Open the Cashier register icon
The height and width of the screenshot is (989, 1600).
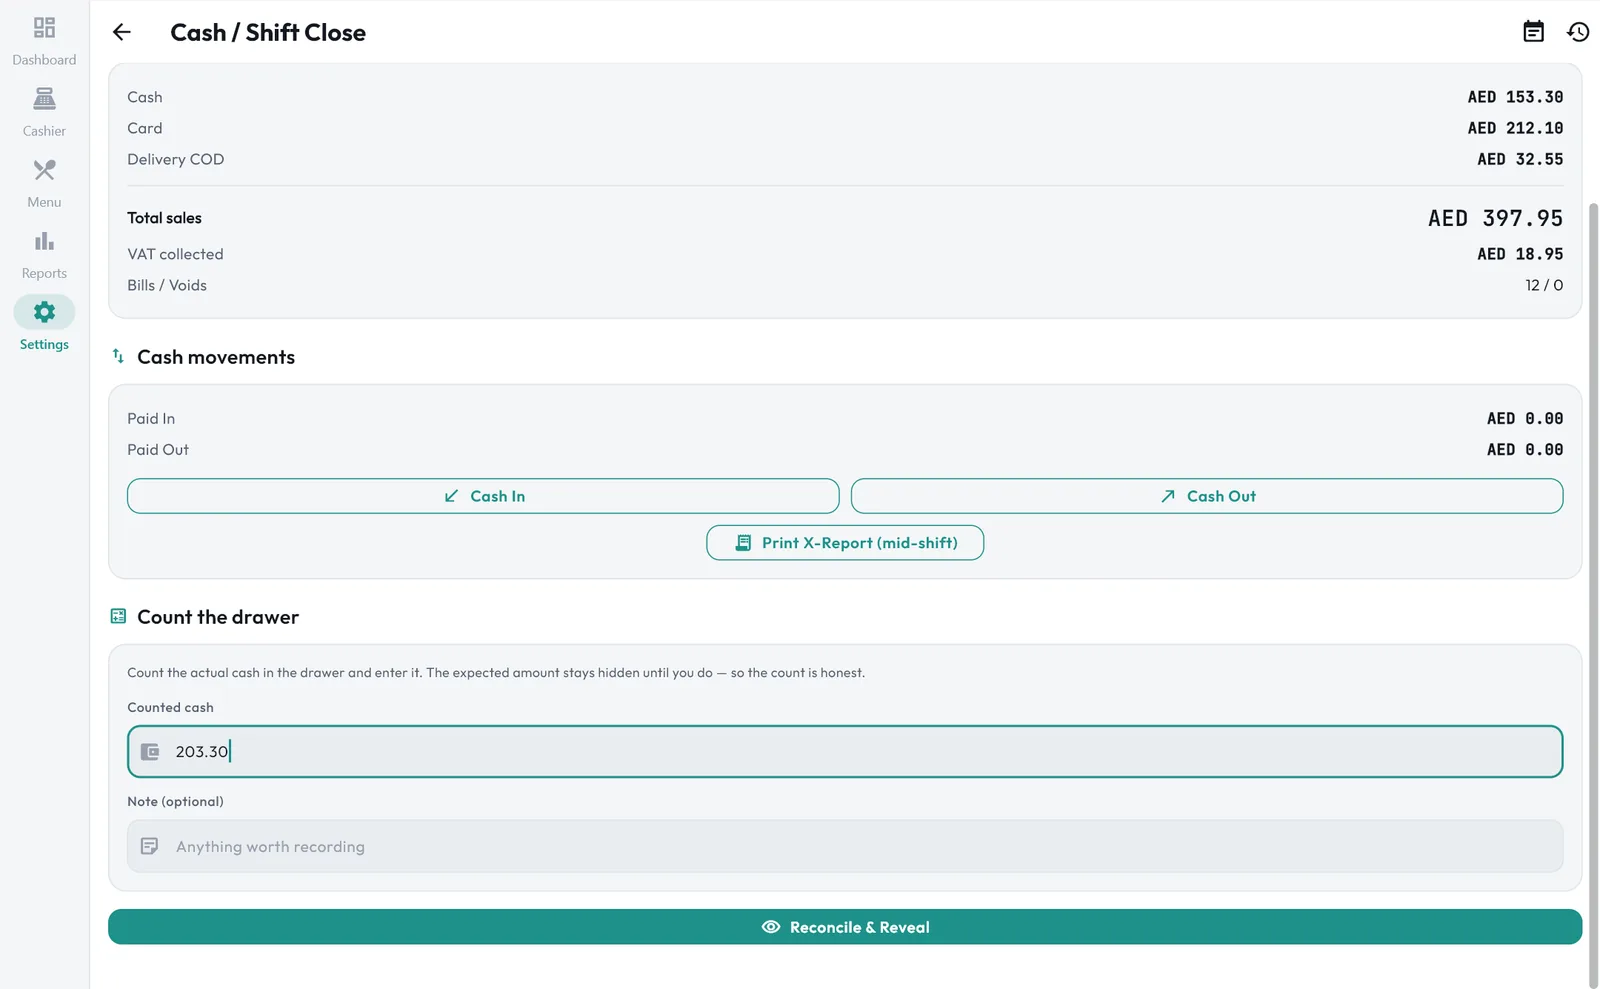(44, 98)
